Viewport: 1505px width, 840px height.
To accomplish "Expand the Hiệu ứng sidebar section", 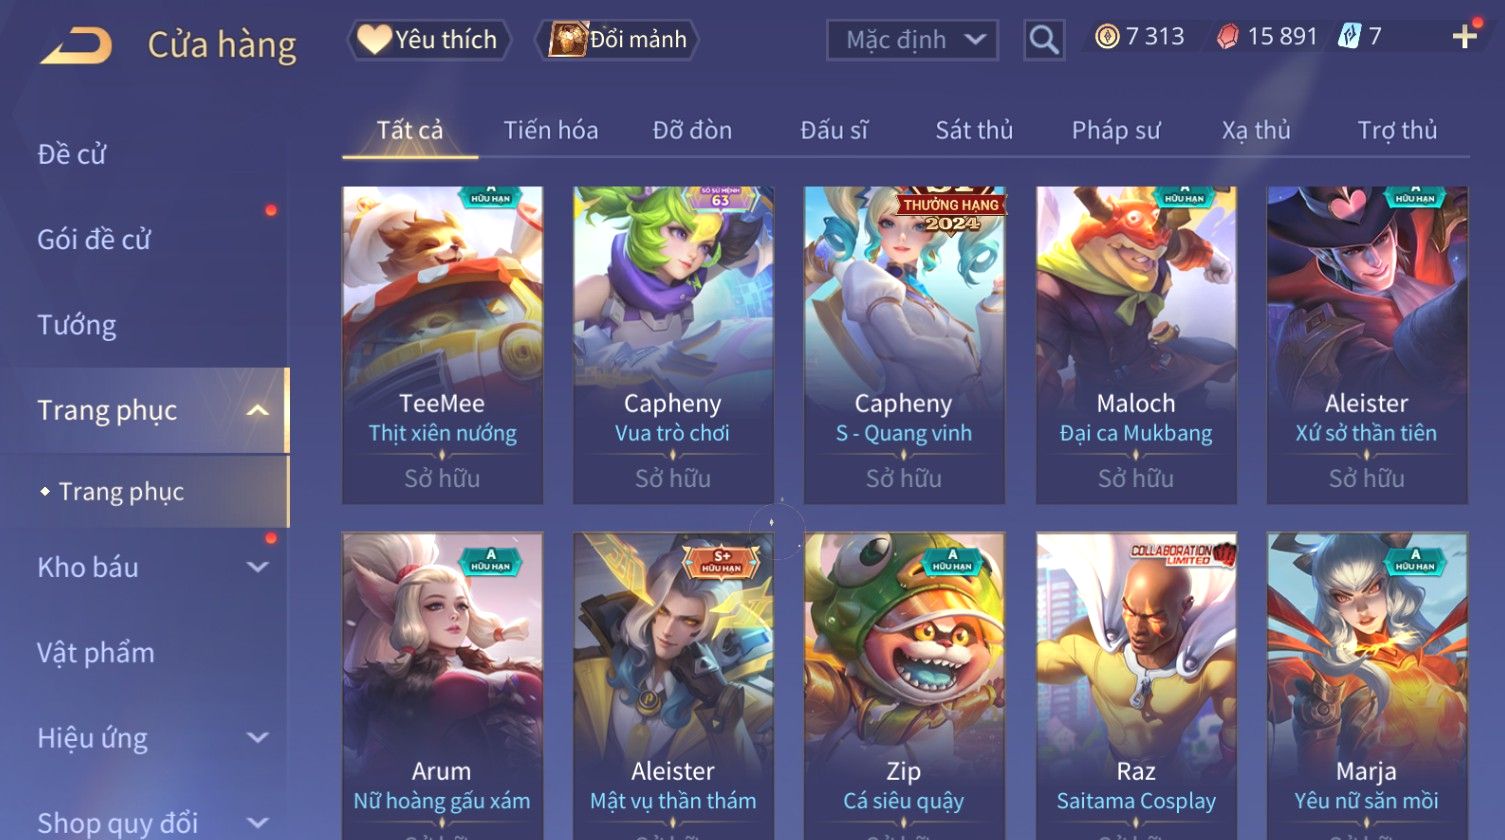I will pos(257,738).
